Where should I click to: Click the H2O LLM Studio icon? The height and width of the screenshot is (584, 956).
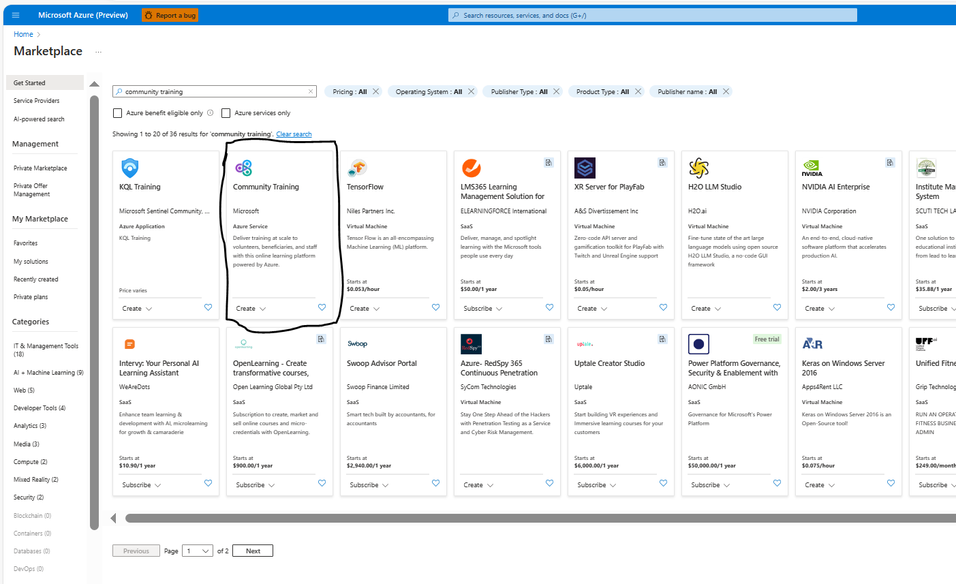pos(699,168)
